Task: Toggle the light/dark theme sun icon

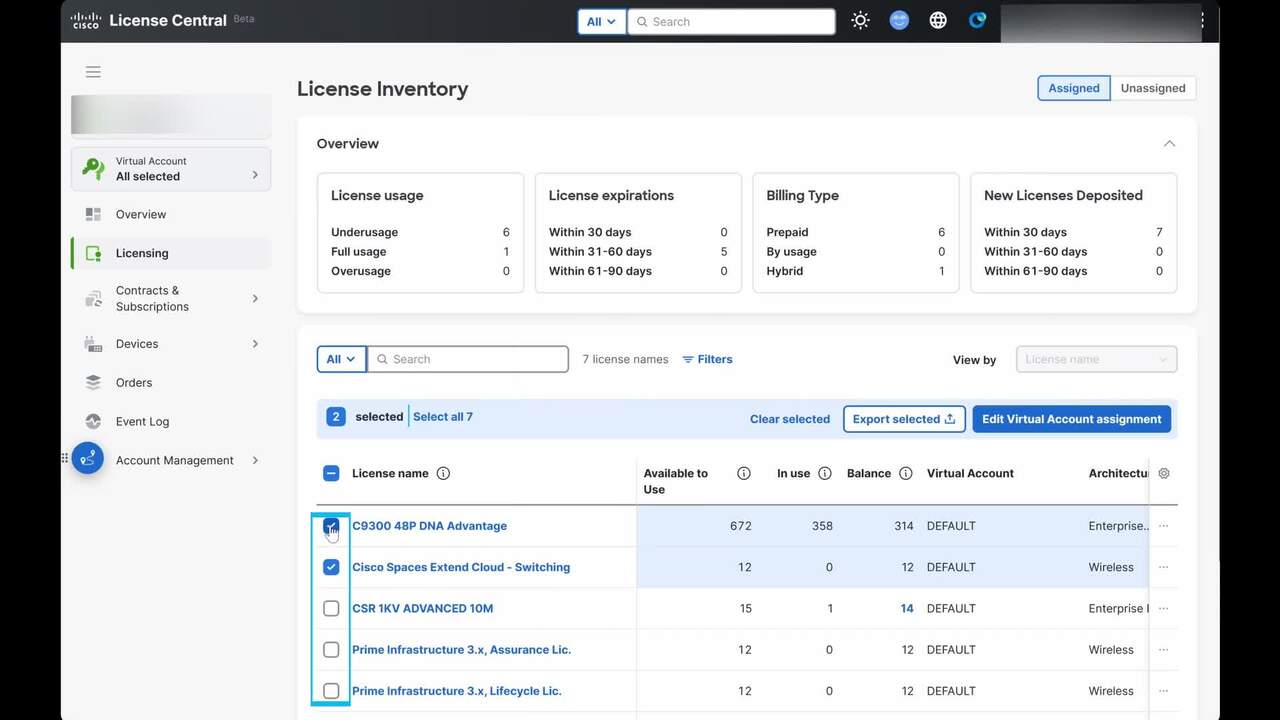Action: tap(860, 21)
